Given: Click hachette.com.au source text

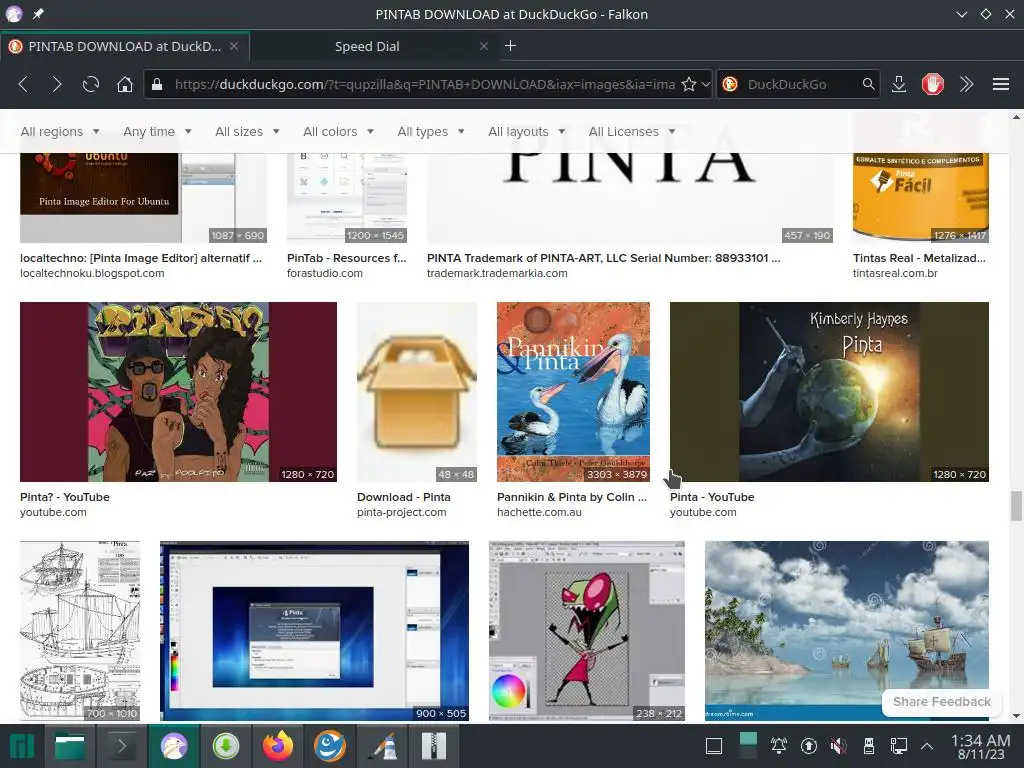Looking at the screenshot, I should (539, 513).
